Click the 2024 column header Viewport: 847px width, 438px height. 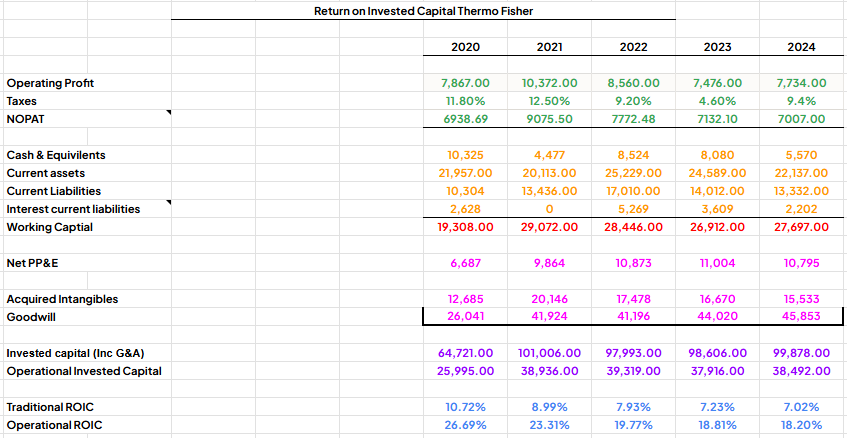tap(802, 47)
